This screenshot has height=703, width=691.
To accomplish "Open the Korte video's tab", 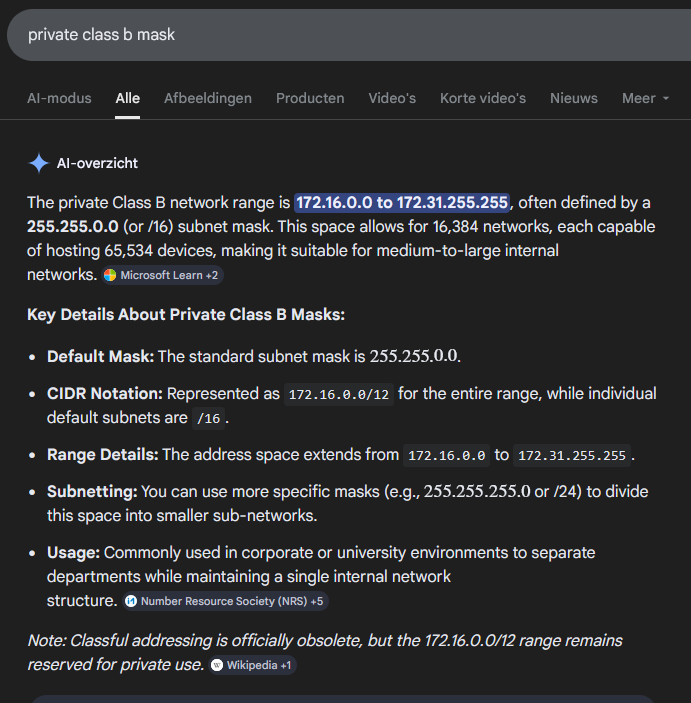I will click(483, 98).
